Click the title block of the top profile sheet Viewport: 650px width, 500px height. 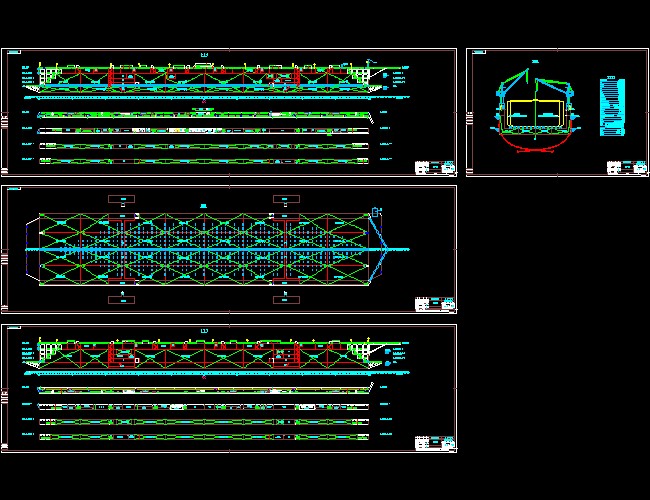tap(435, 167)
